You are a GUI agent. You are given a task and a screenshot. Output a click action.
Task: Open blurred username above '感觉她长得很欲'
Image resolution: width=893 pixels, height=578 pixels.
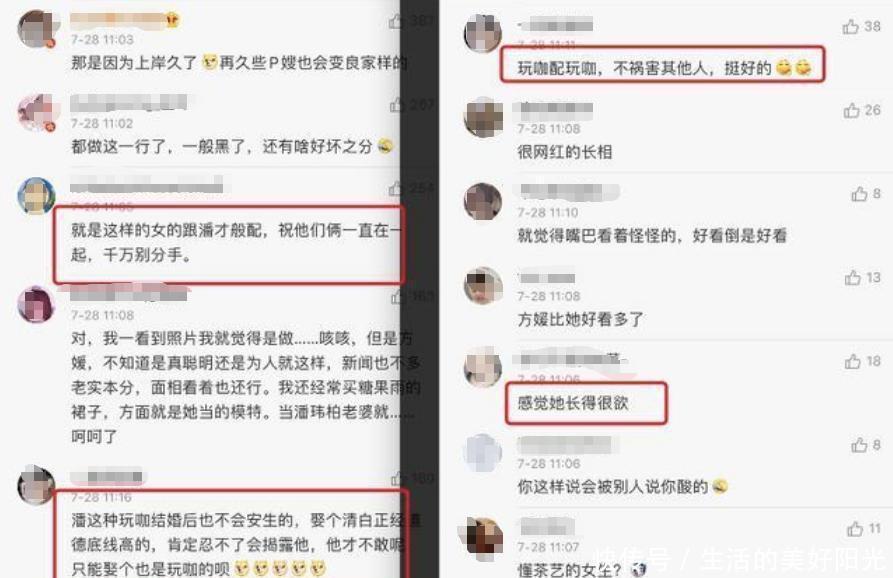point(571,359)
